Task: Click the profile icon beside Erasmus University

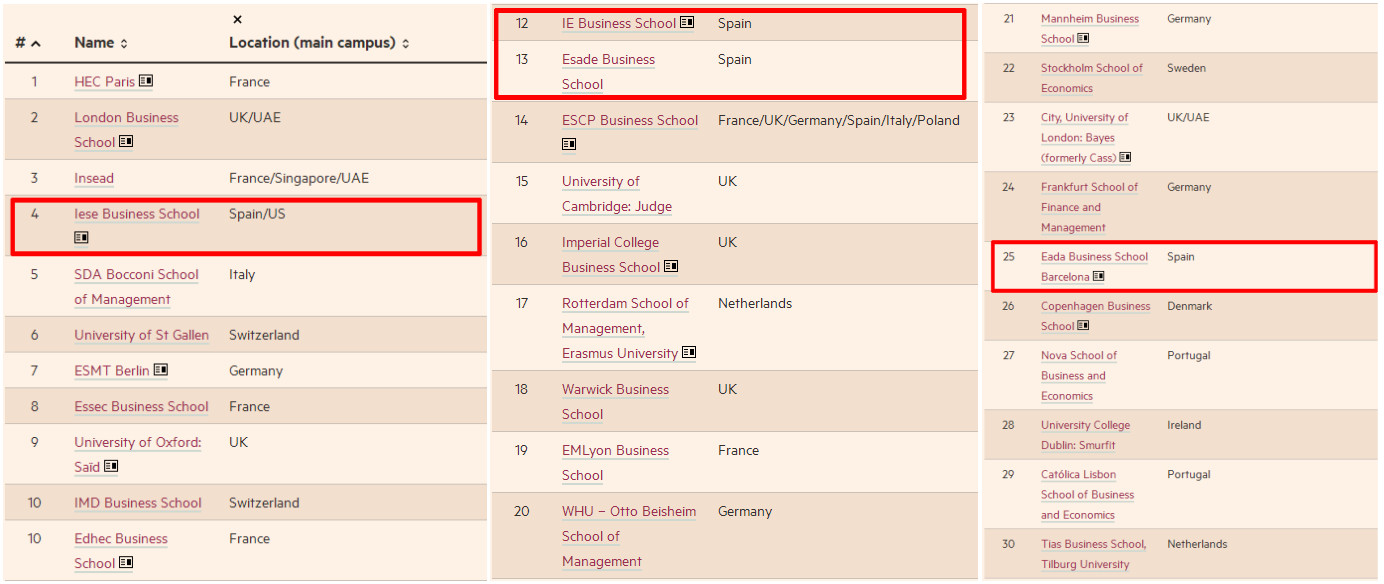Action: pyautogui.click(x=689, y=352)
